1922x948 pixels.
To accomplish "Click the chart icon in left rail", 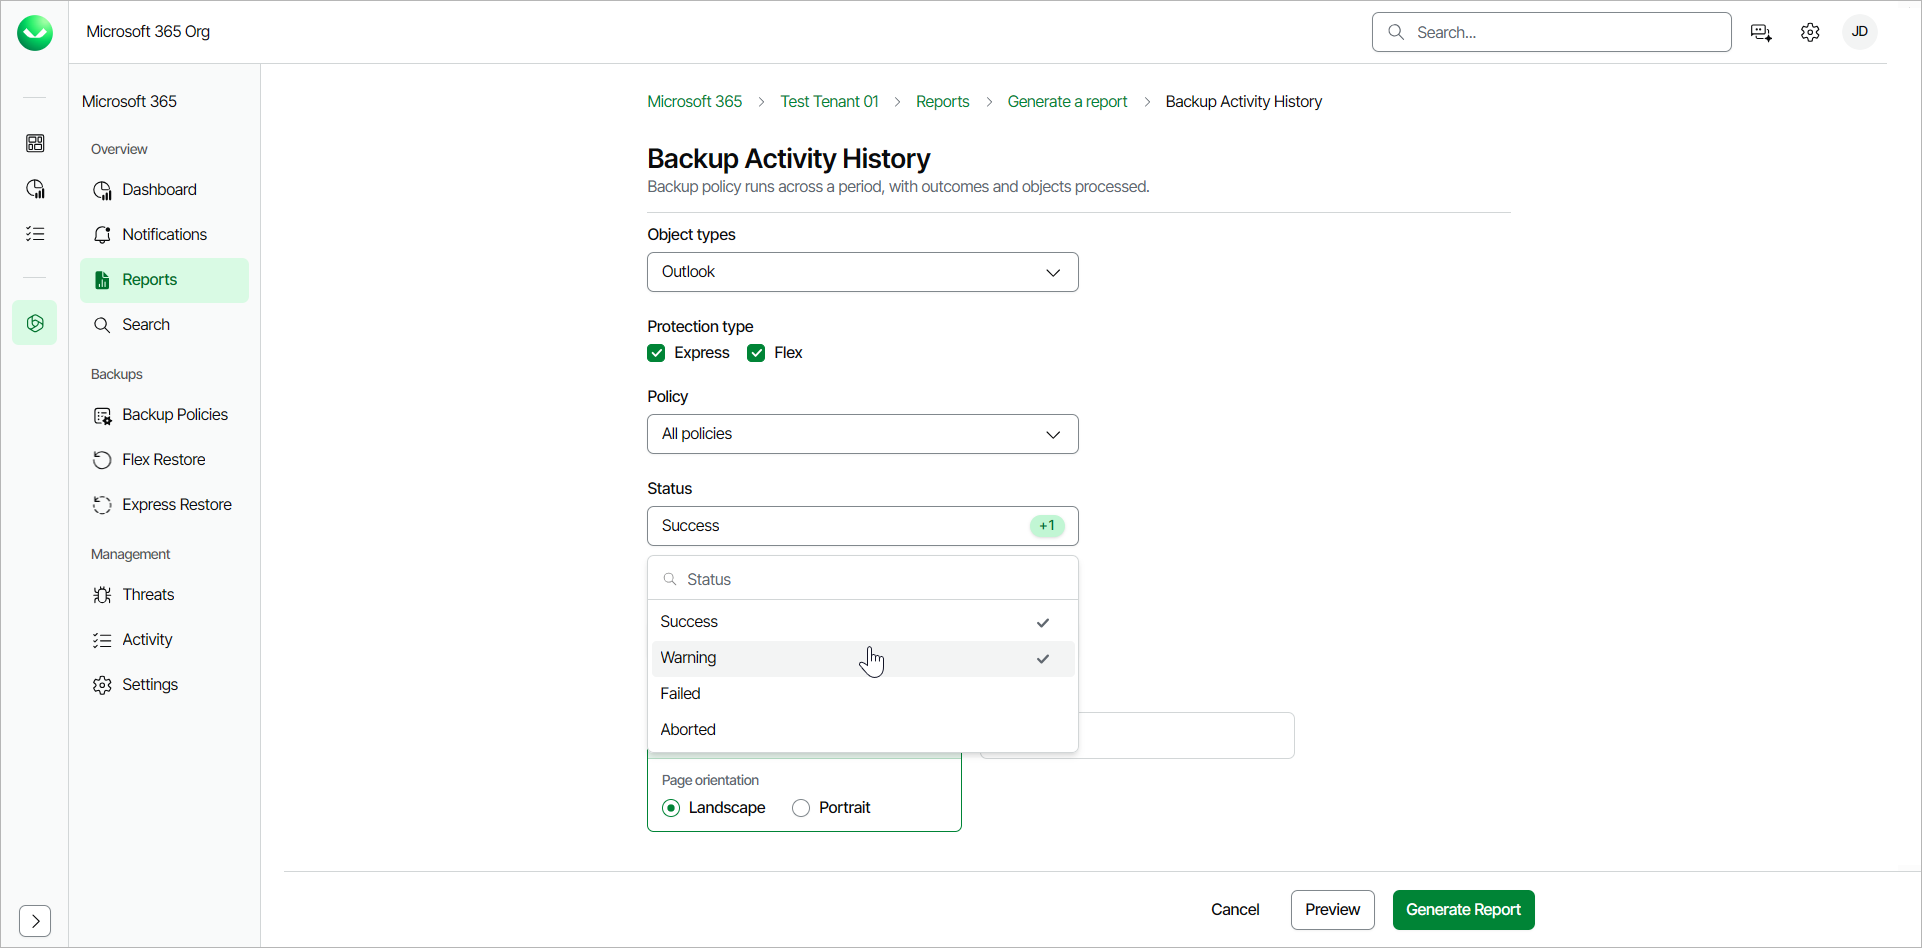I will pos(35,189).
